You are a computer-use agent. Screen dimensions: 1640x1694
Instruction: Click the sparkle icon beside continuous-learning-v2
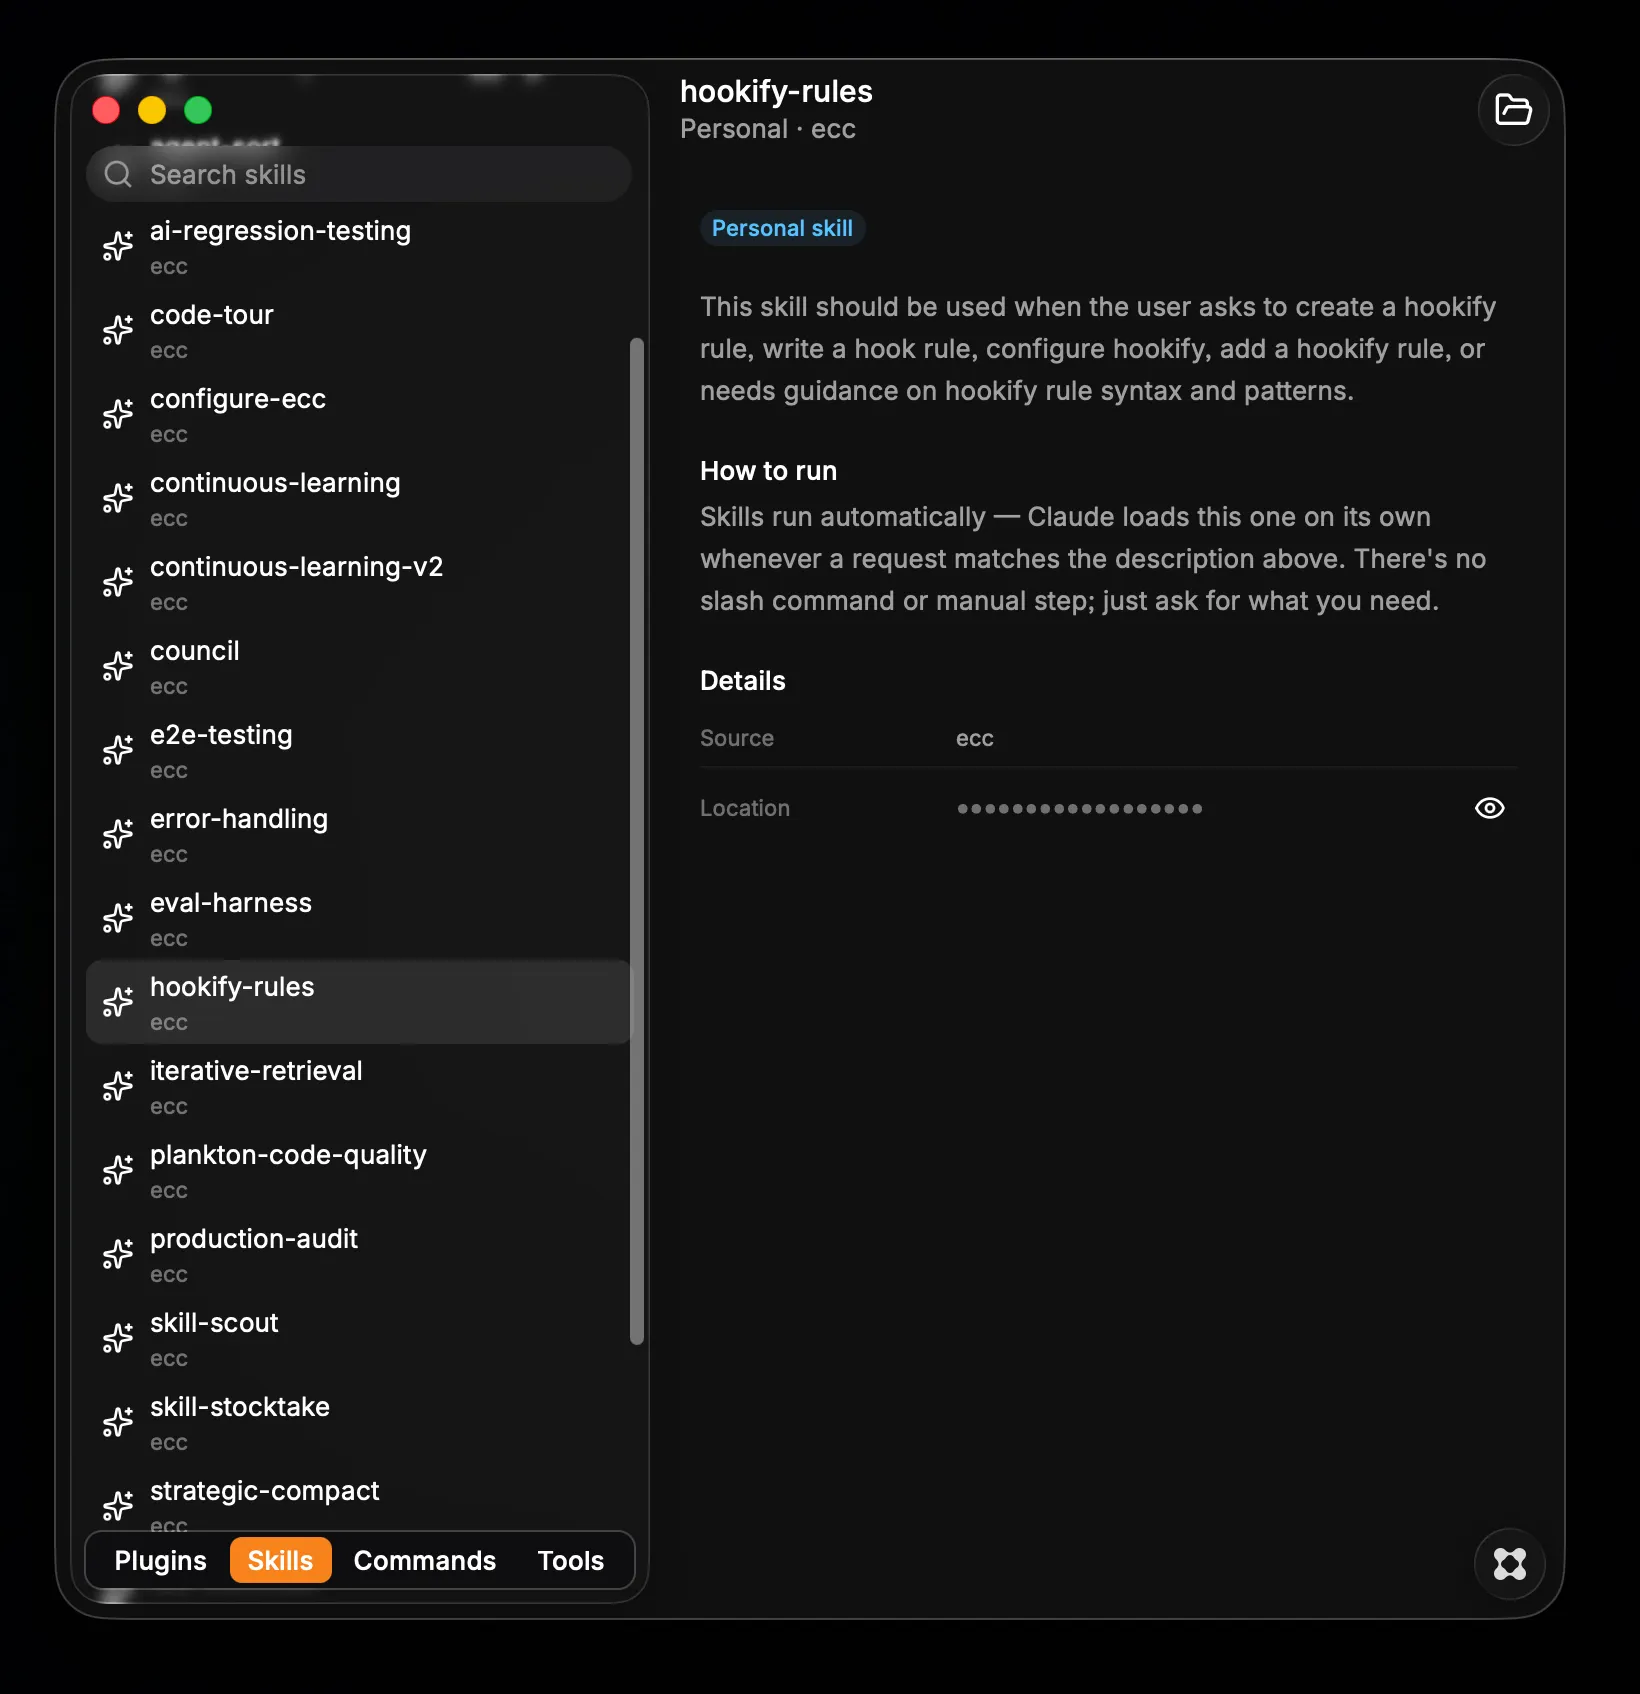pos(118,582)
